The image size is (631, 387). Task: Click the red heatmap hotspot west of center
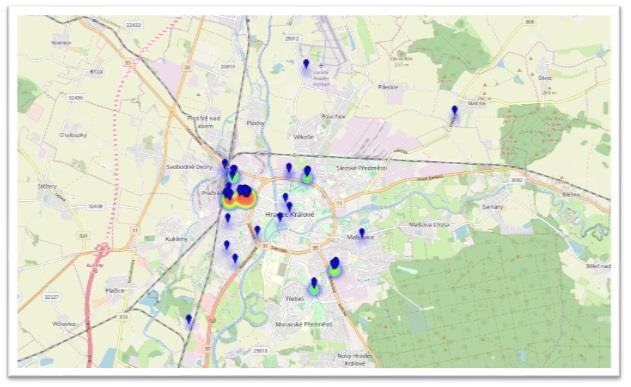pos(245,199)
